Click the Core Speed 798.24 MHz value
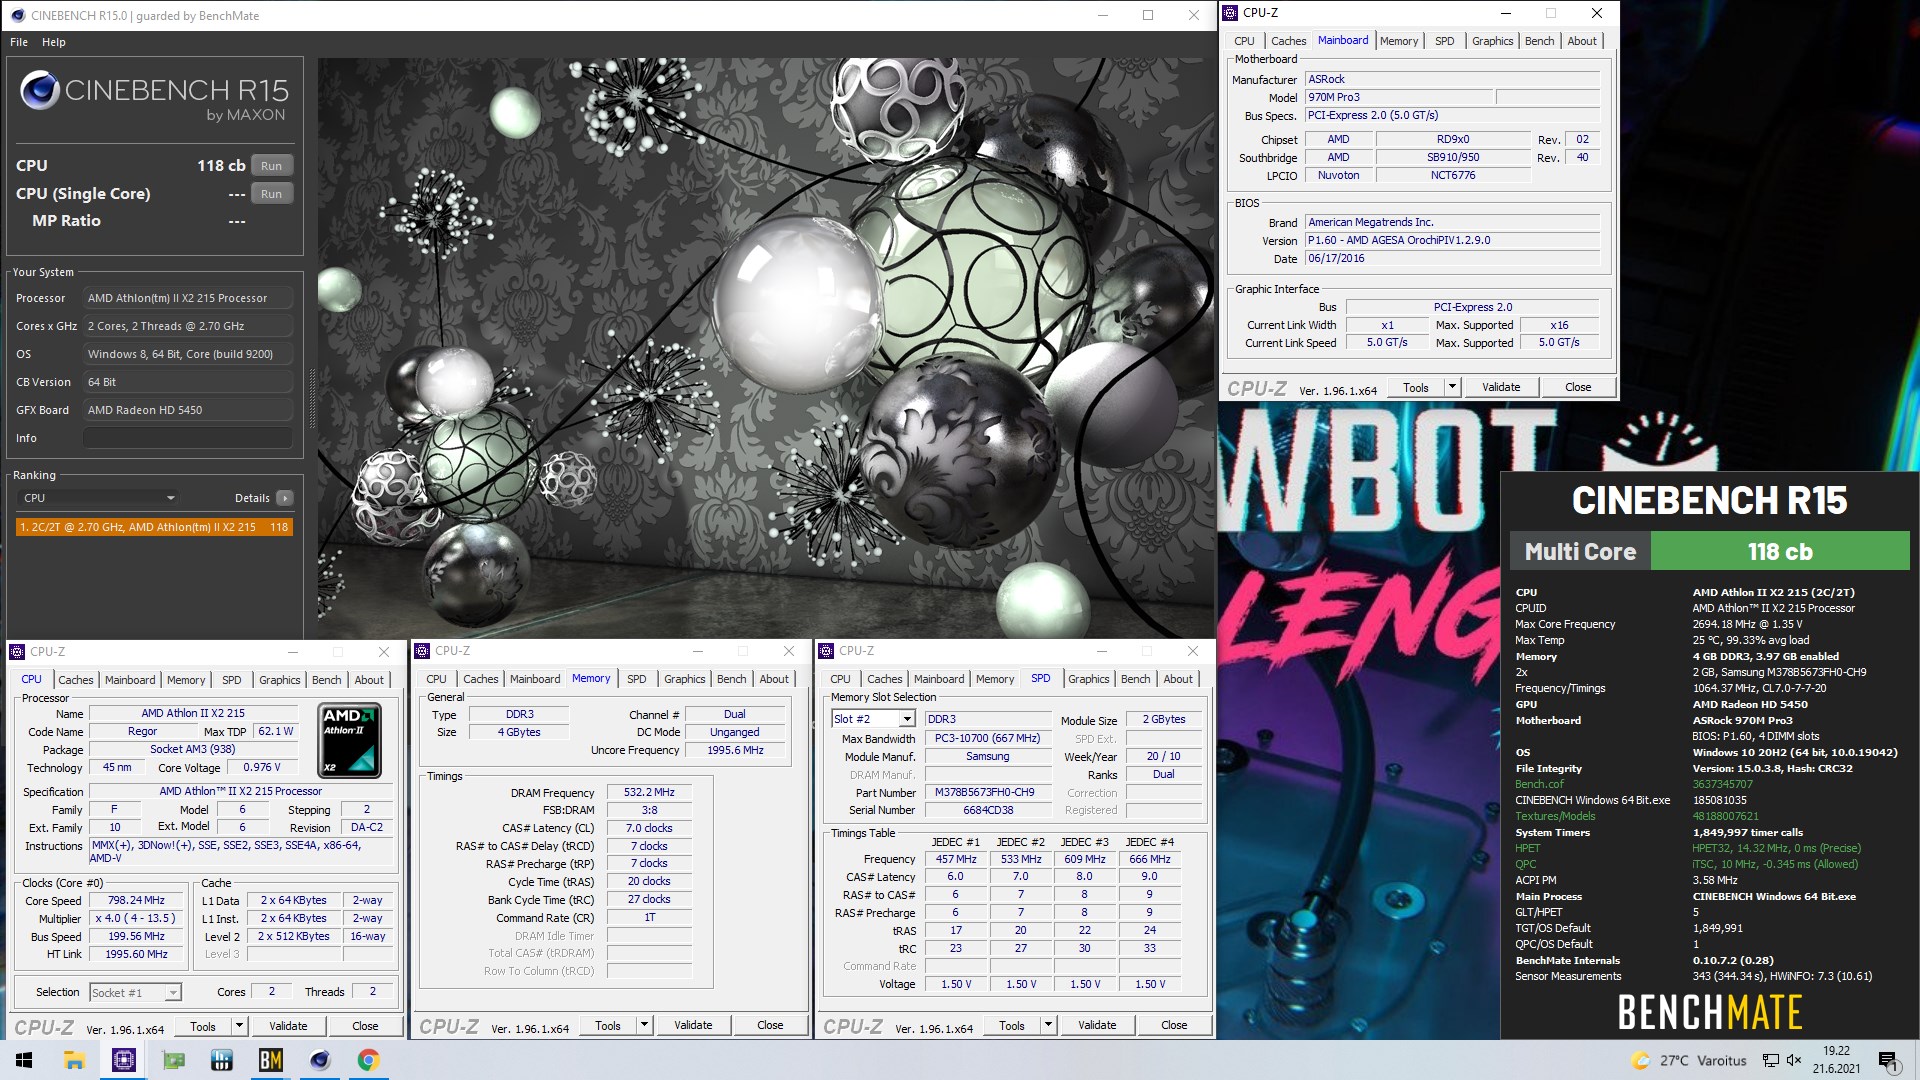This screenshot has width=1920, height=1080. click(x=136, y=901)
